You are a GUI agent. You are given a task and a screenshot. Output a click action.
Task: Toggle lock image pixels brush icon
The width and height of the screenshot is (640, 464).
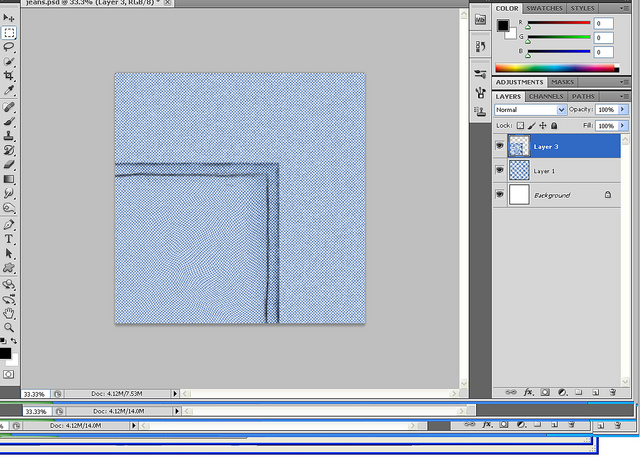[531, 126]
